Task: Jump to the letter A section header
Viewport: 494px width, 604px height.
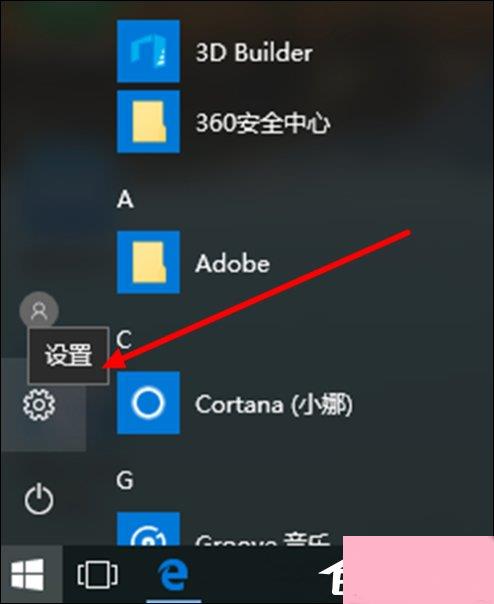Action: (x=125, y=200)
